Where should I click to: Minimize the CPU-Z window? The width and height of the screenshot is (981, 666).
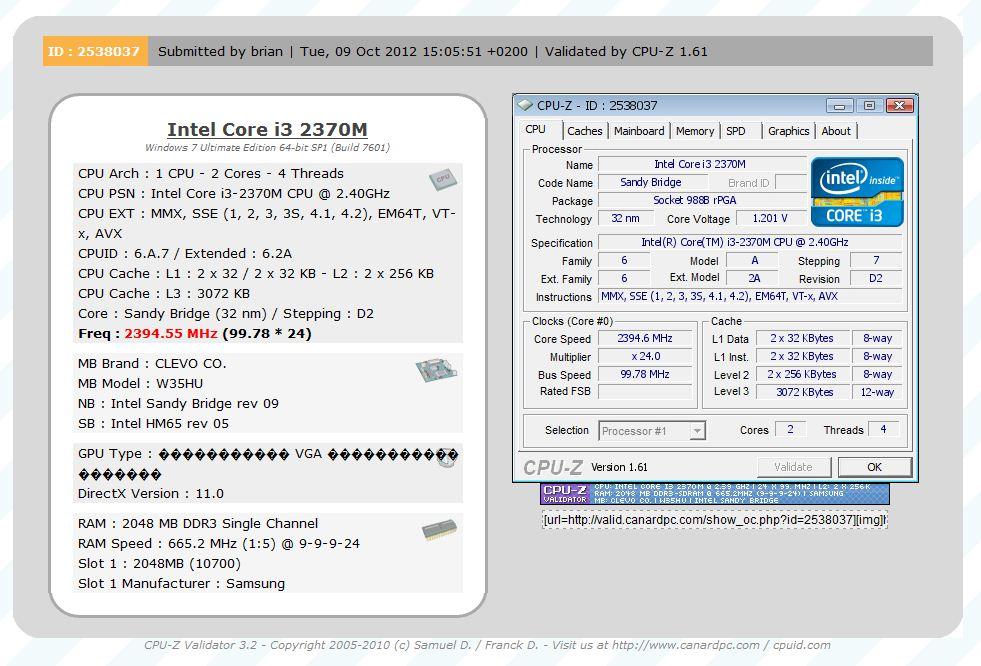[840, 106]
